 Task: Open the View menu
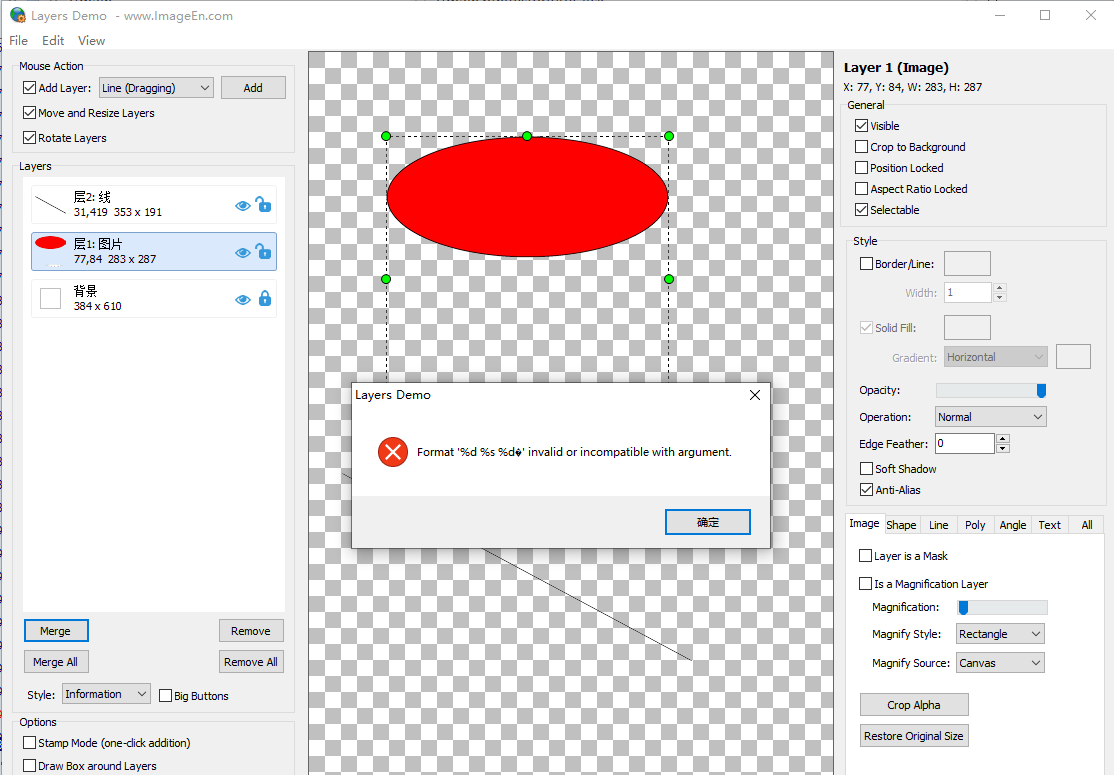pyautogui.click(x=92, y=40)
